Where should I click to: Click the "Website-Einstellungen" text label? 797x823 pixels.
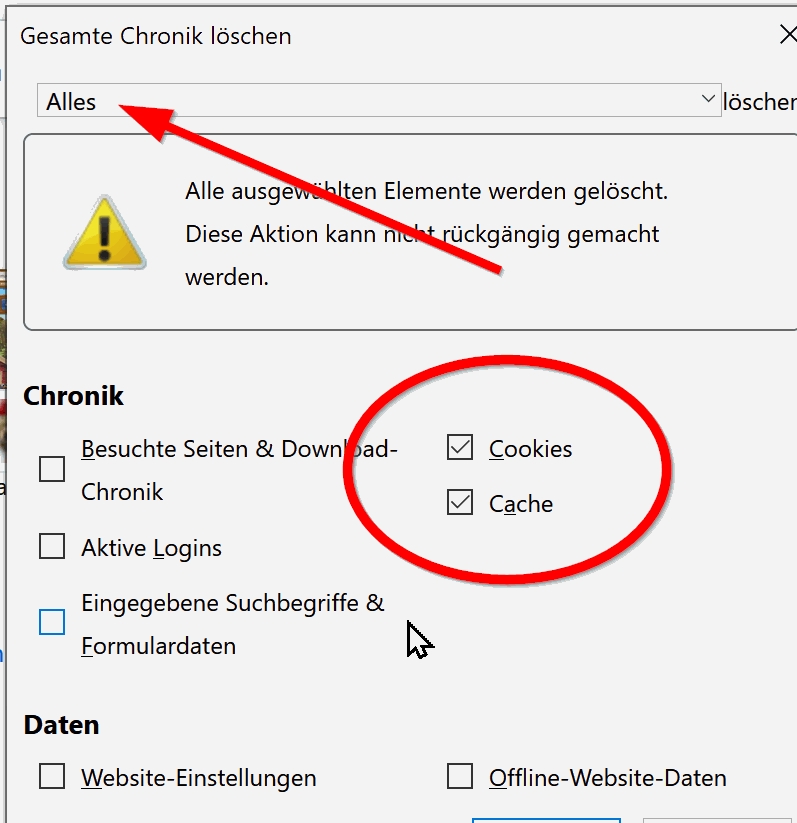pyautogui.click(x=198, y=778)
